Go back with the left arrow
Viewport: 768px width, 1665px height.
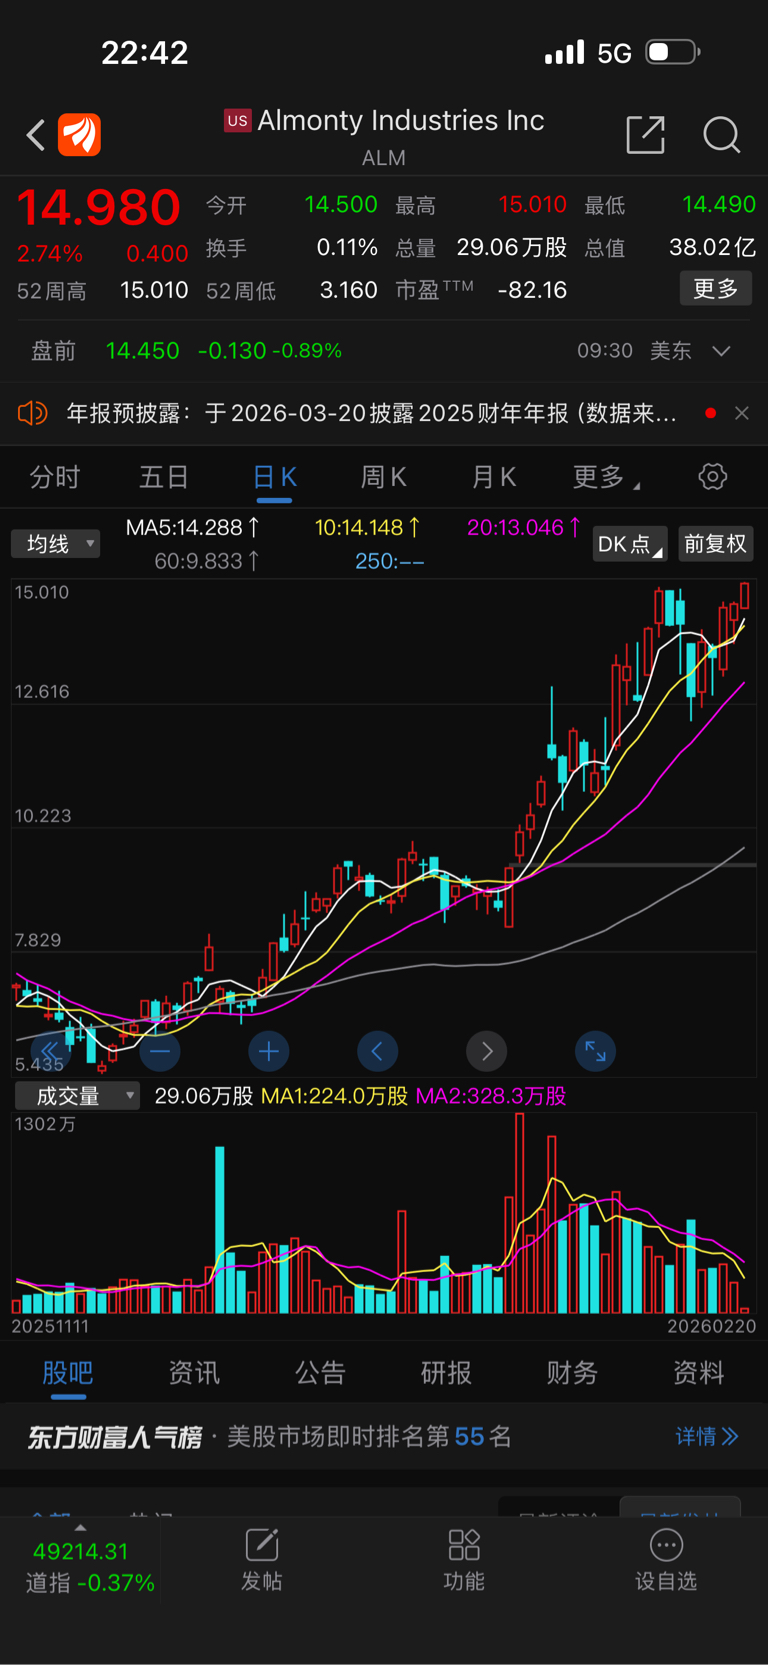36,134
